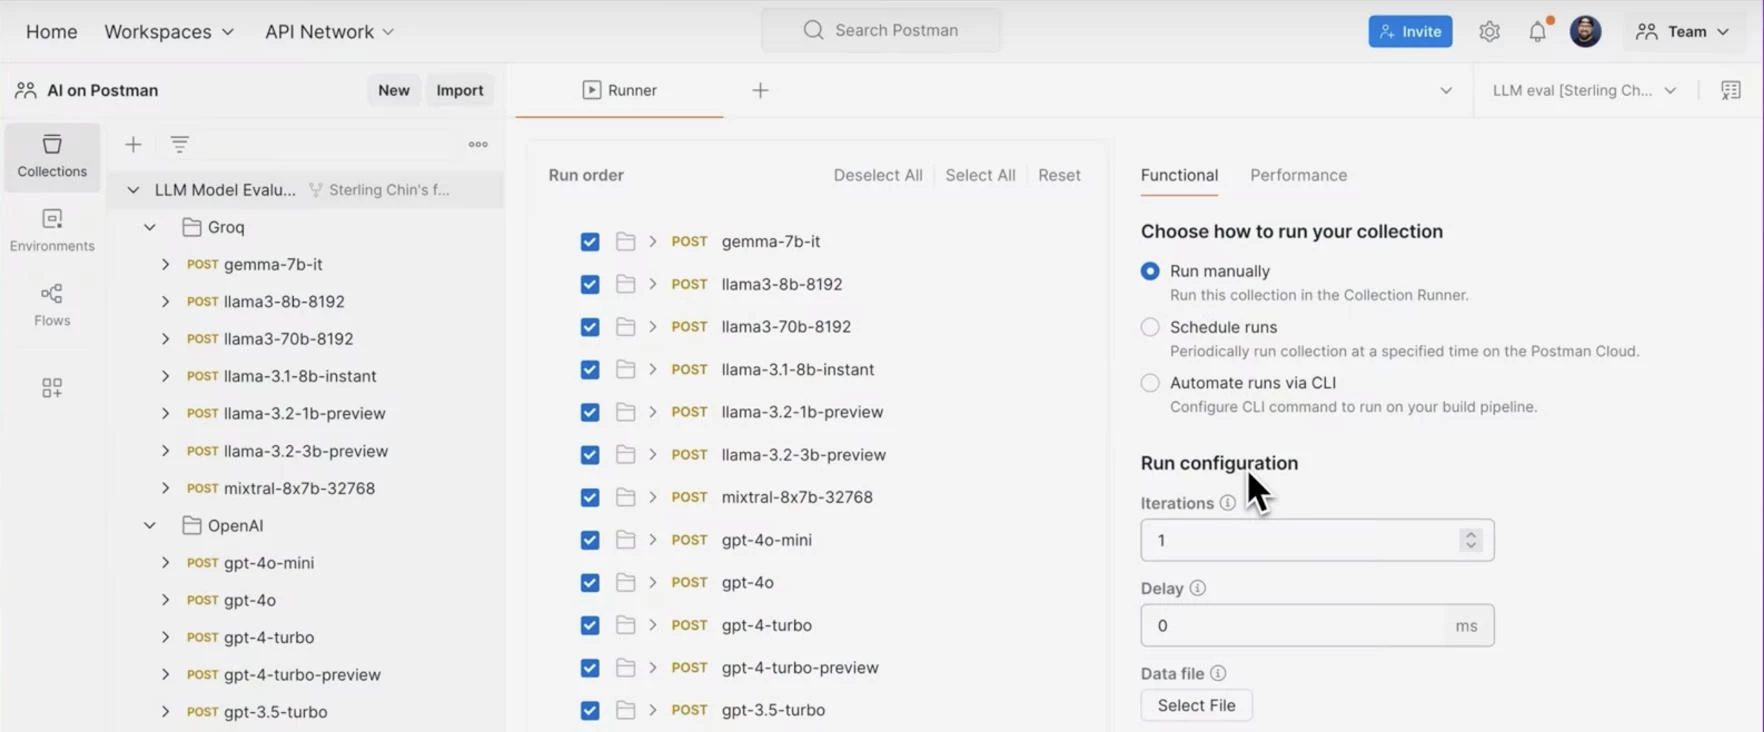This screenshot has width=1764, height=732.
Task: Uncheck llama-3.2-3b-preview in run order
Action: [x=590, y=455]
